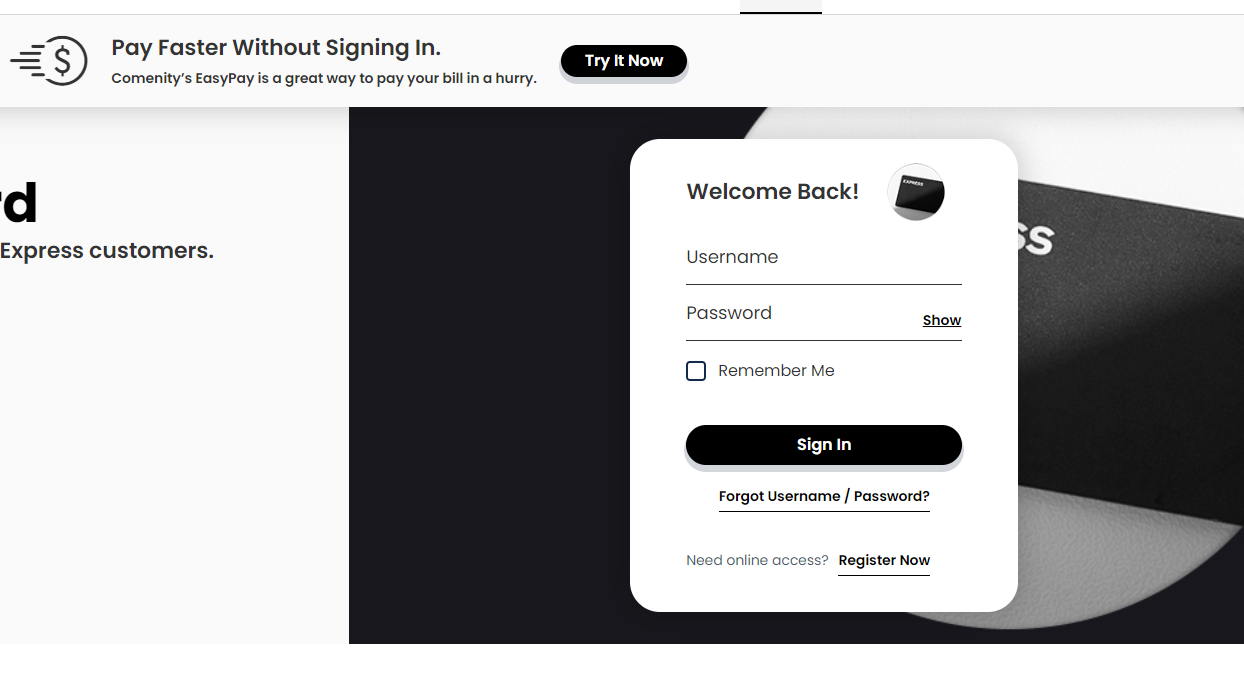Select the active tab indicator above the banner
The width and height of the screenshot is (1244, 676).
781,8
